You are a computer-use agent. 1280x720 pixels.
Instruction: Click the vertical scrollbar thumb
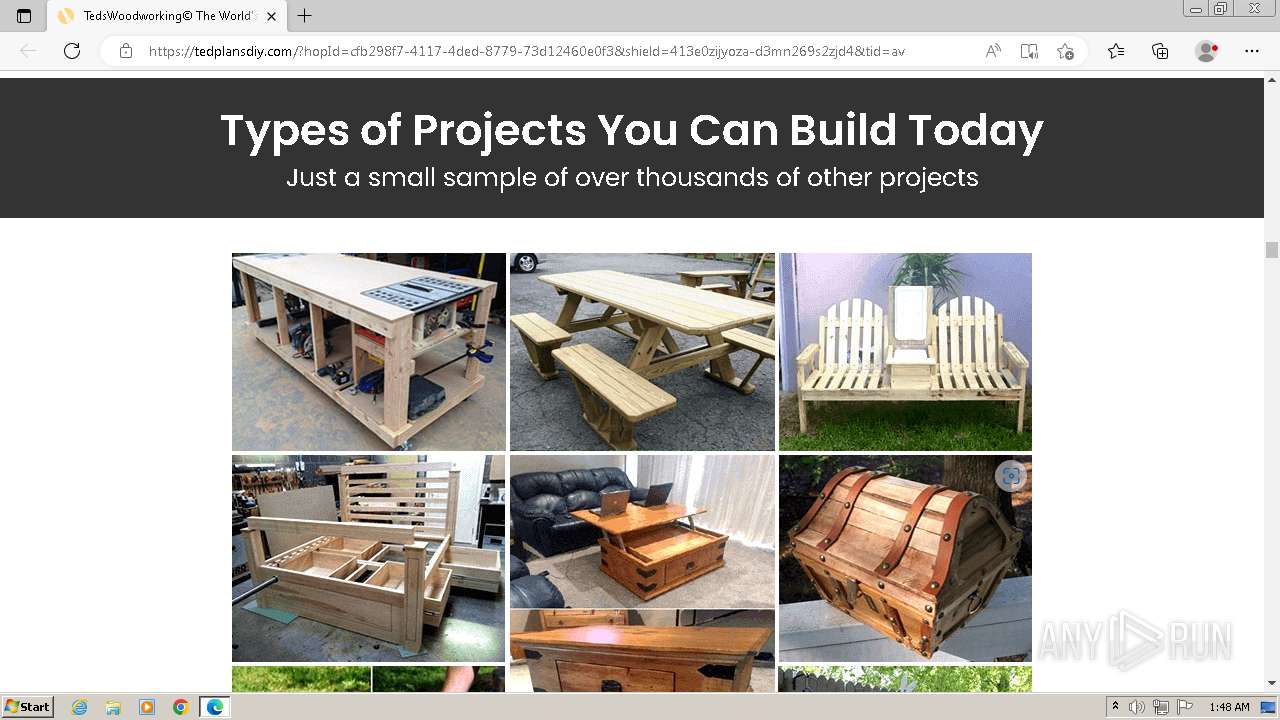coord(1272,250)
